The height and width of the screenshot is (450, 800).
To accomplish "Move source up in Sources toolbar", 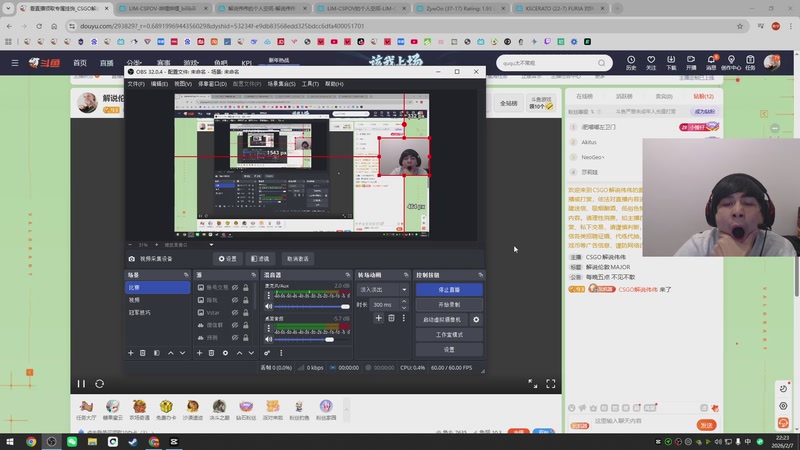I will tap(239, 353).
